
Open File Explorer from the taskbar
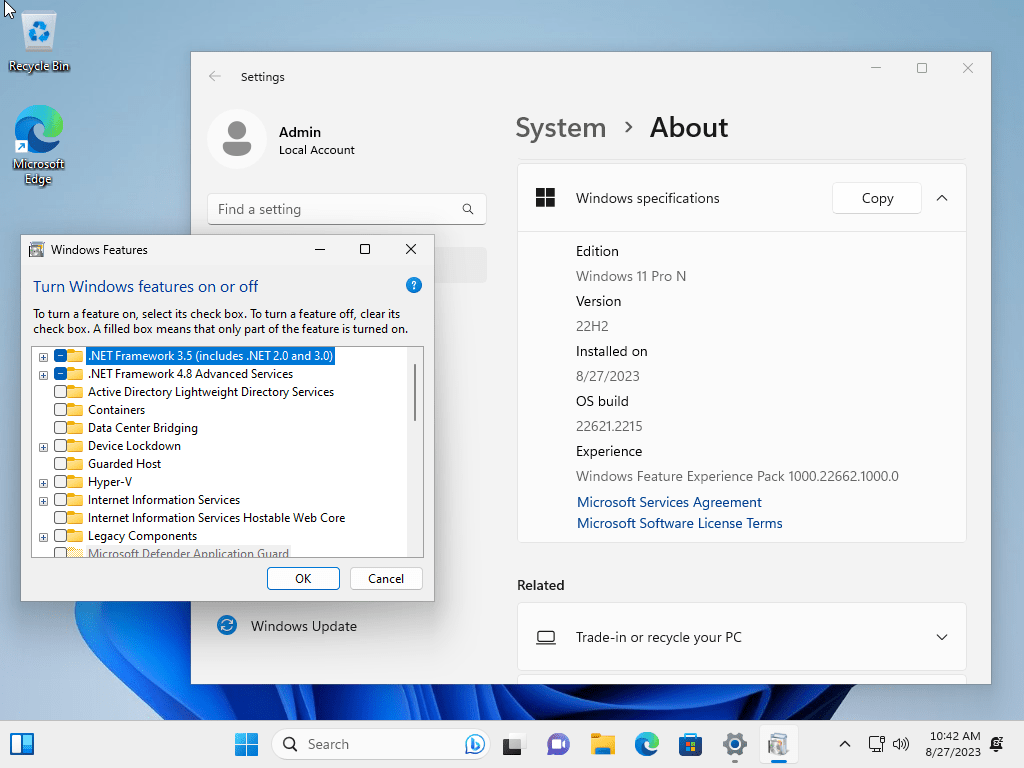(602, 744)
